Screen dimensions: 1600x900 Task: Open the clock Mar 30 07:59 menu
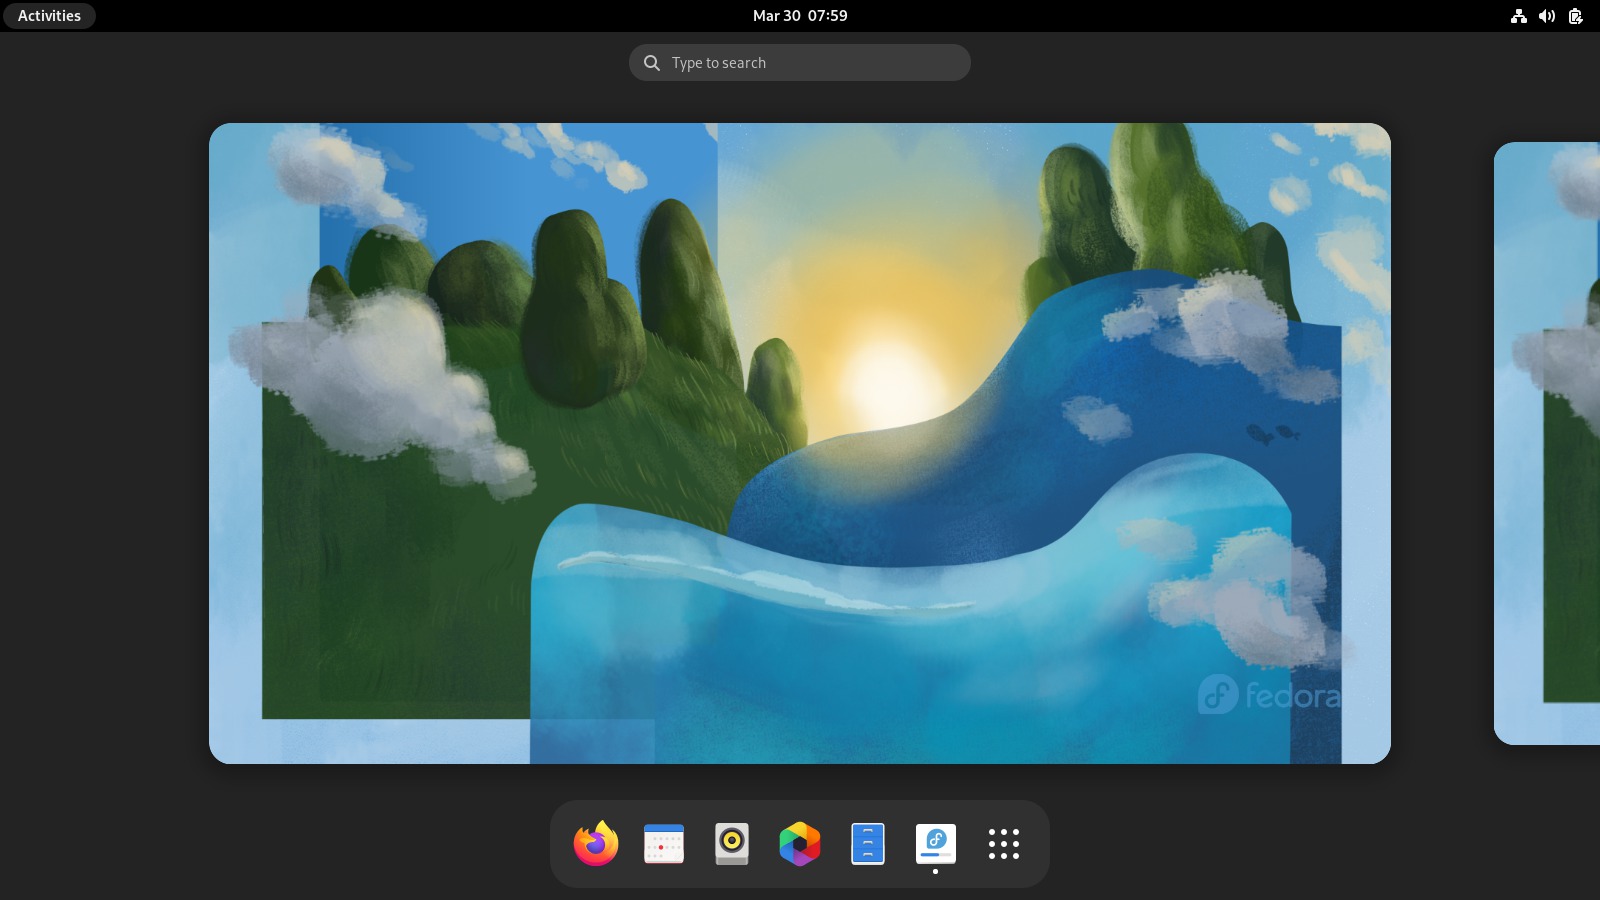point(800,16)
